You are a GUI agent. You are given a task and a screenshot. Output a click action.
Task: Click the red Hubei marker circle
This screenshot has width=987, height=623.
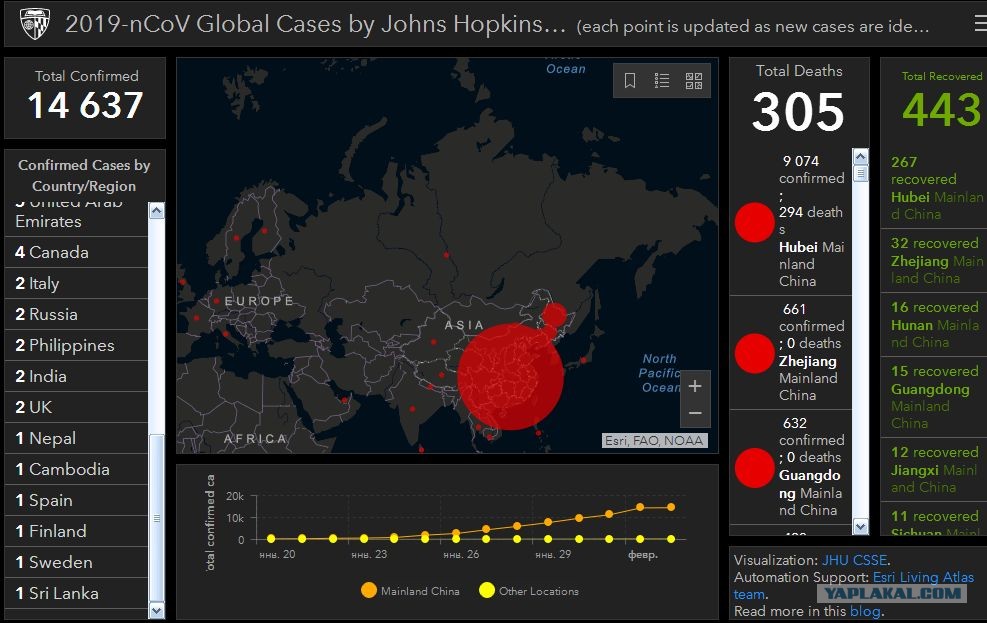pos(754,222)
